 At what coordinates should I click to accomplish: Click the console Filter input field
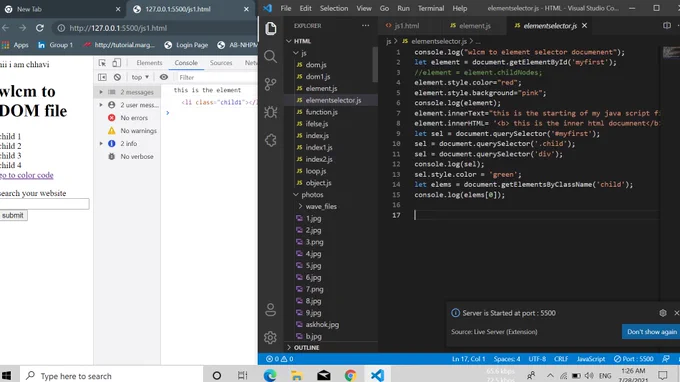pos(217,77)
